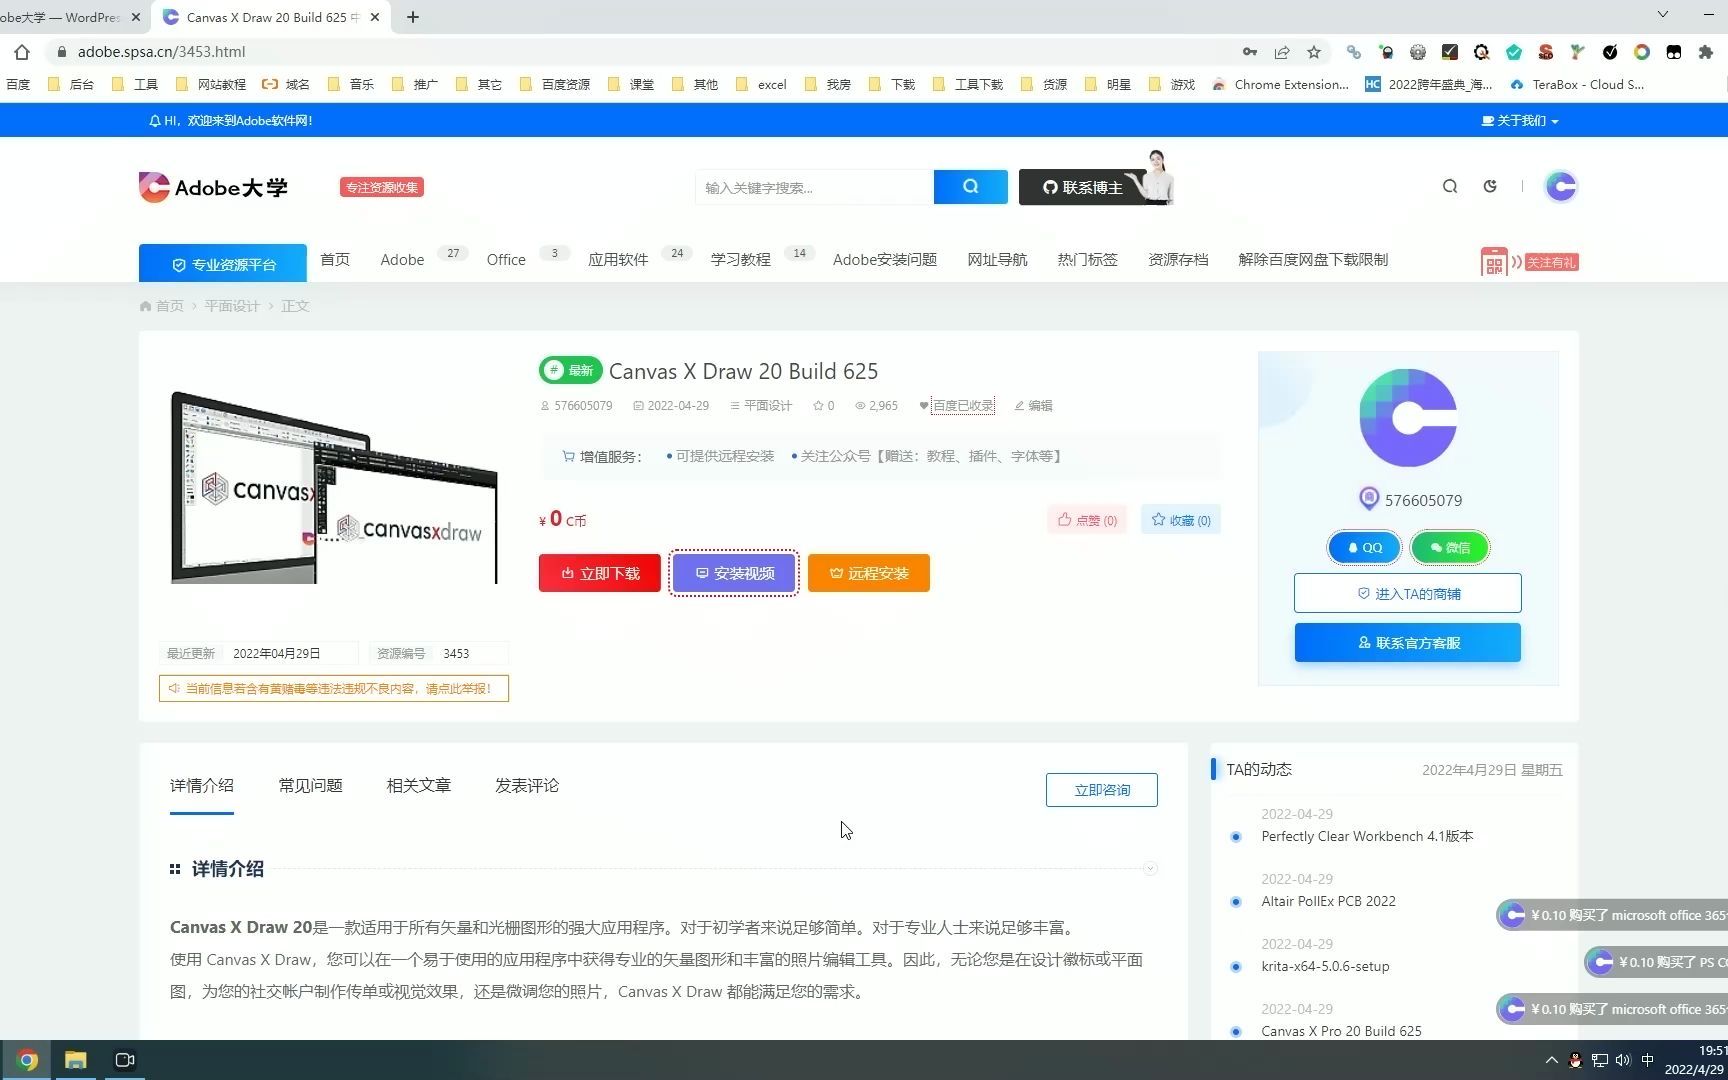Click the home icon in the breadcrumb
1728x1080 pixels.
pos(145,306)
